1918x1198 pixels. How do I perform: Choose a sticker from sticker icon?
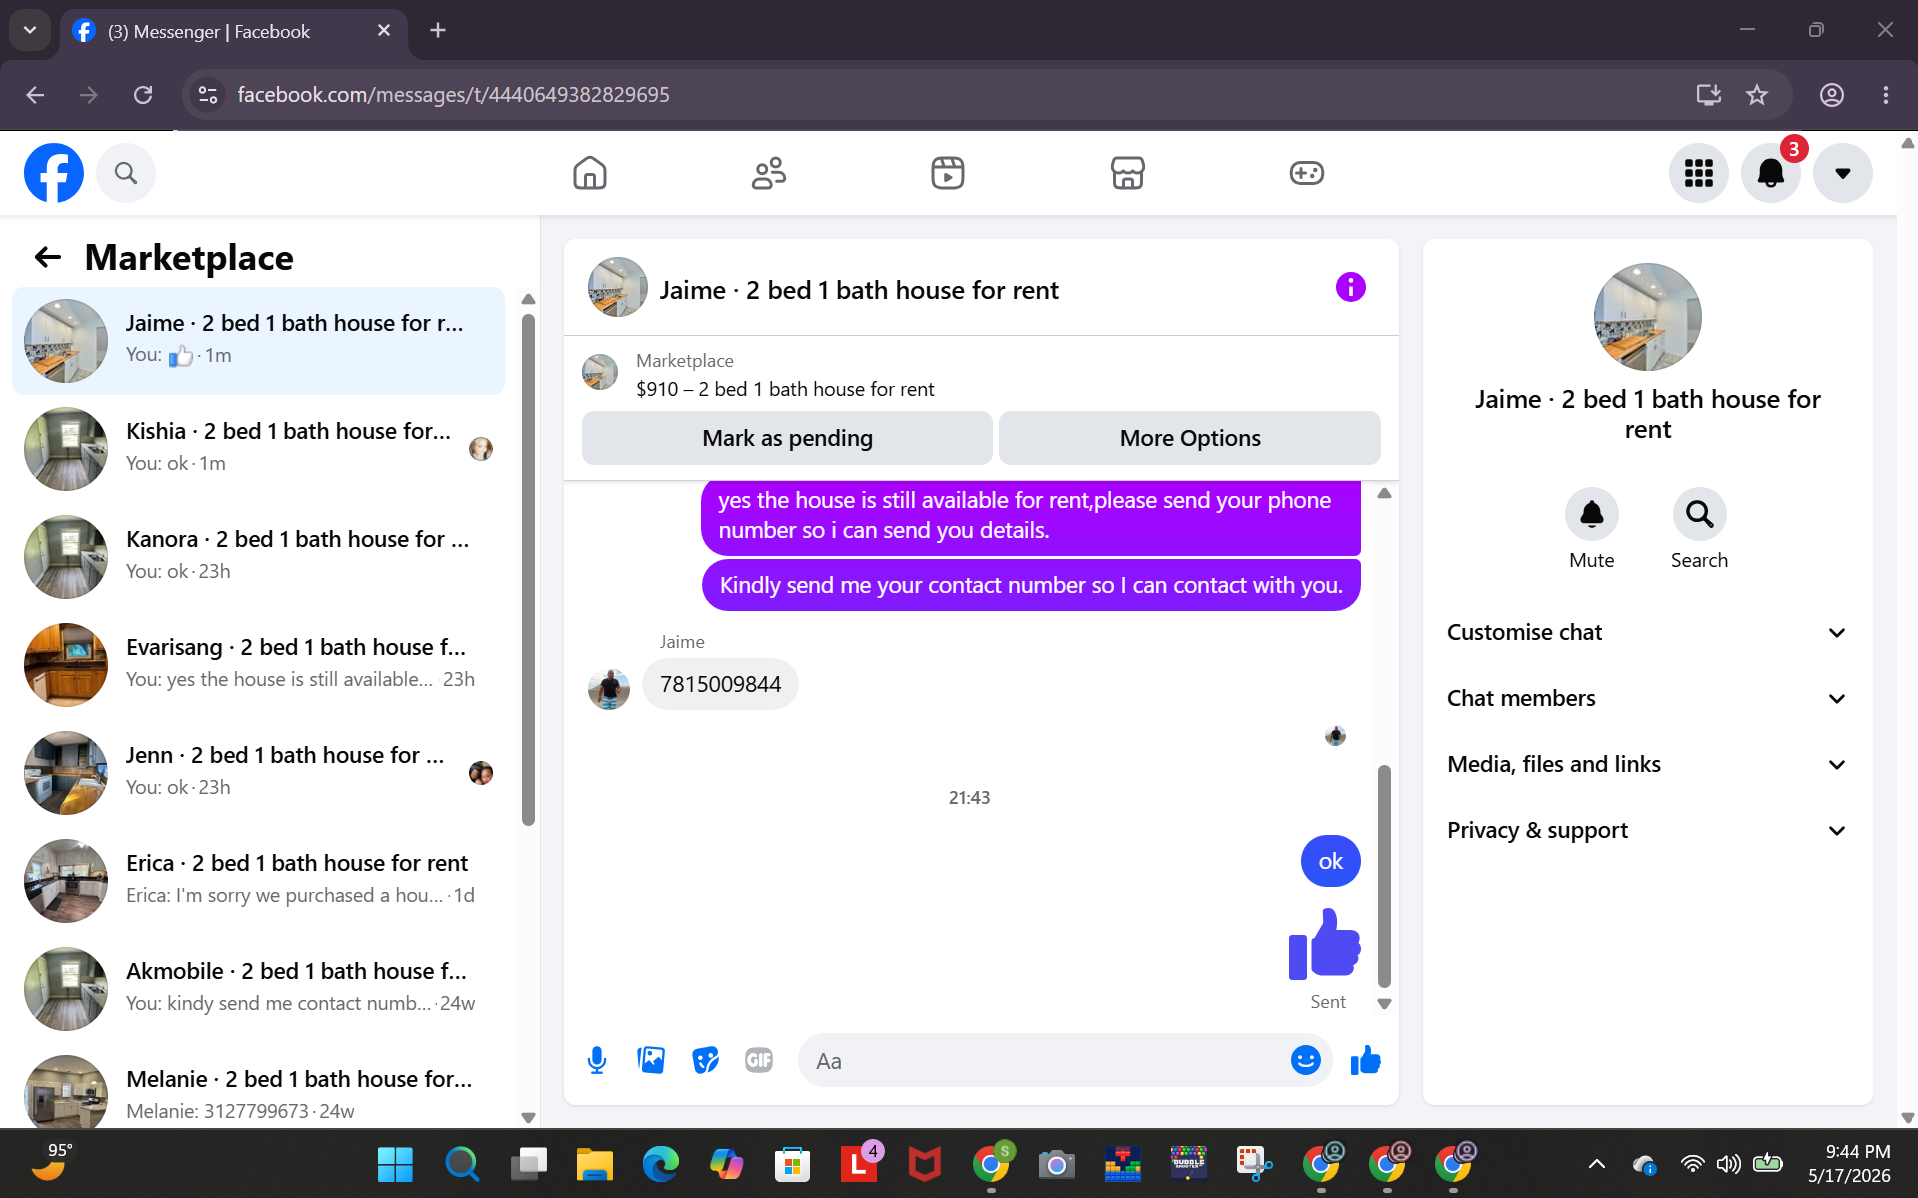[x=705, y=1060]
